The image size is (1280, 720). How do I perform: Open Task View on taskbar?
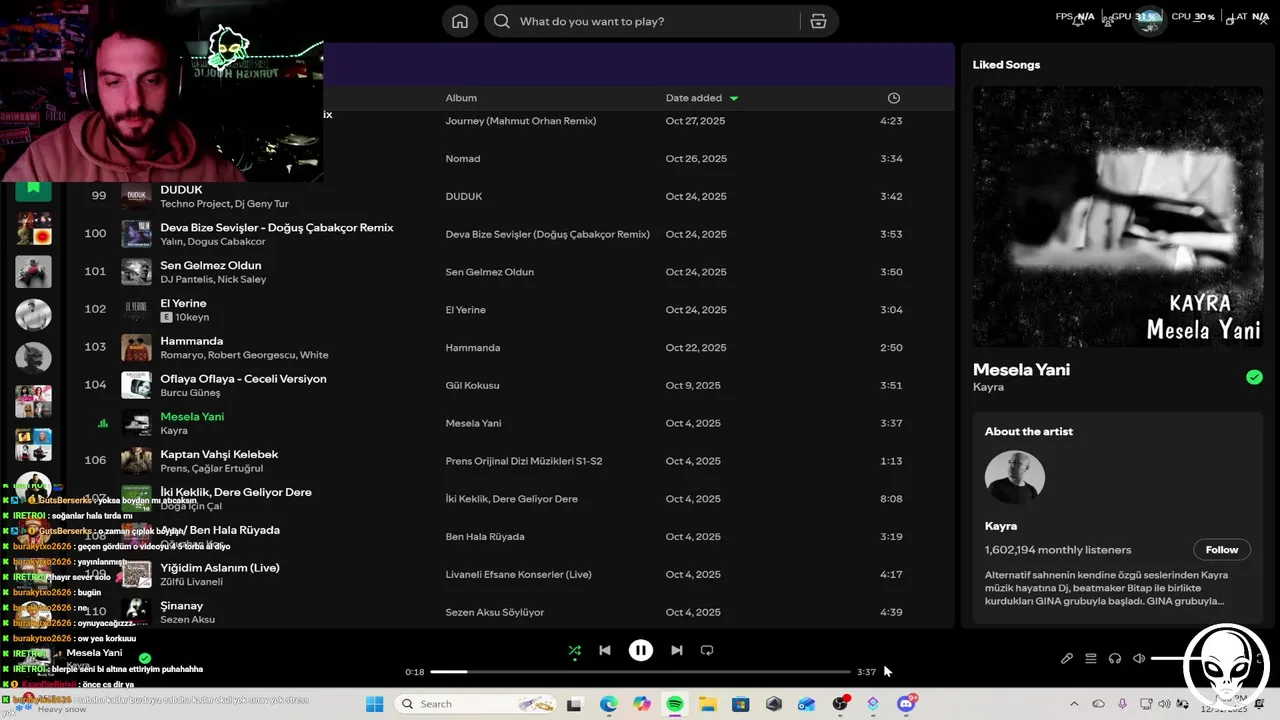(x=574, y=704)
